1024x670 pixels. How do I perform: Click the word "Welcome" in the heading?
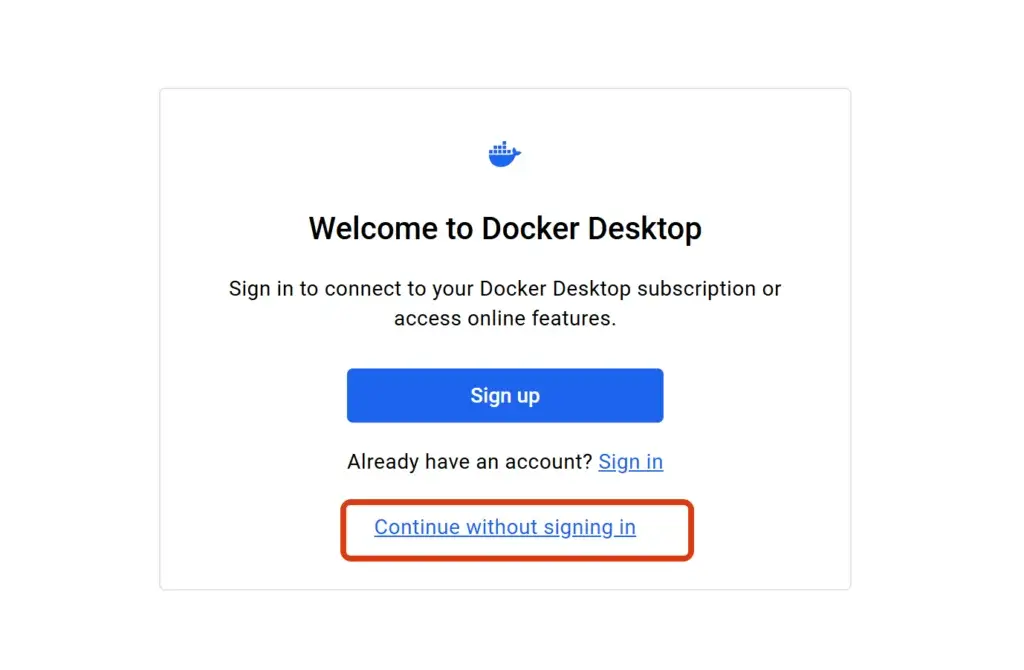[x=375, y=229]
